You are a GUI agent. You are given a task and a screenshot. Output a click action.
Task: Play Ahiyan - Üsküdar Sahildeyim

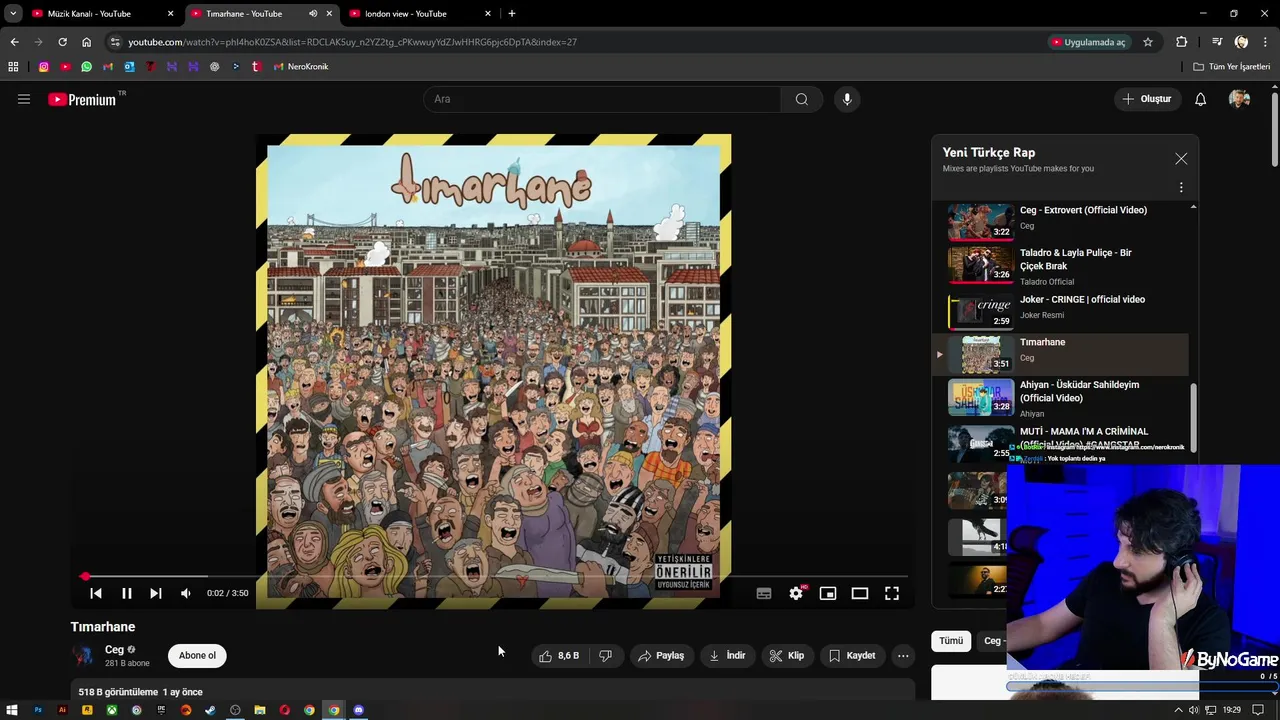pos(1060,397)
